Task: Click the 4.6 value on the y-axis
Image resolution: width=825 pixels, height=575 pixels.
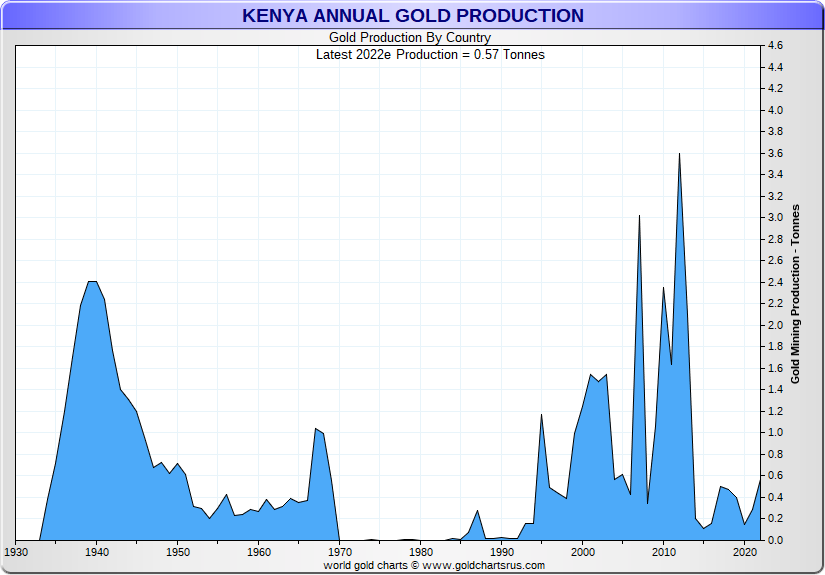Action: (776, 46)
